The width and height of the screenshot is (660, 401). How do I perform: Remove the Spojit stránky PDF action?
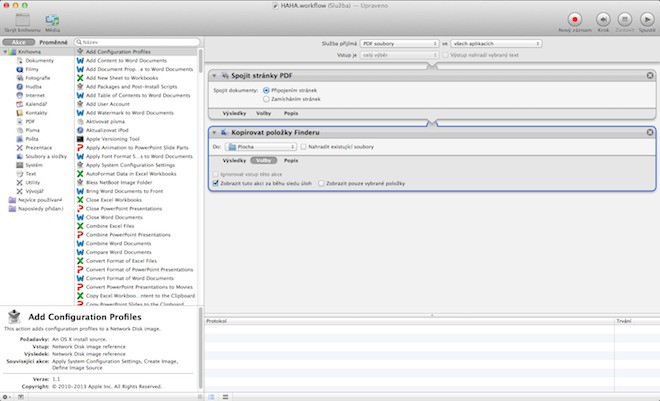coord(650,76)
